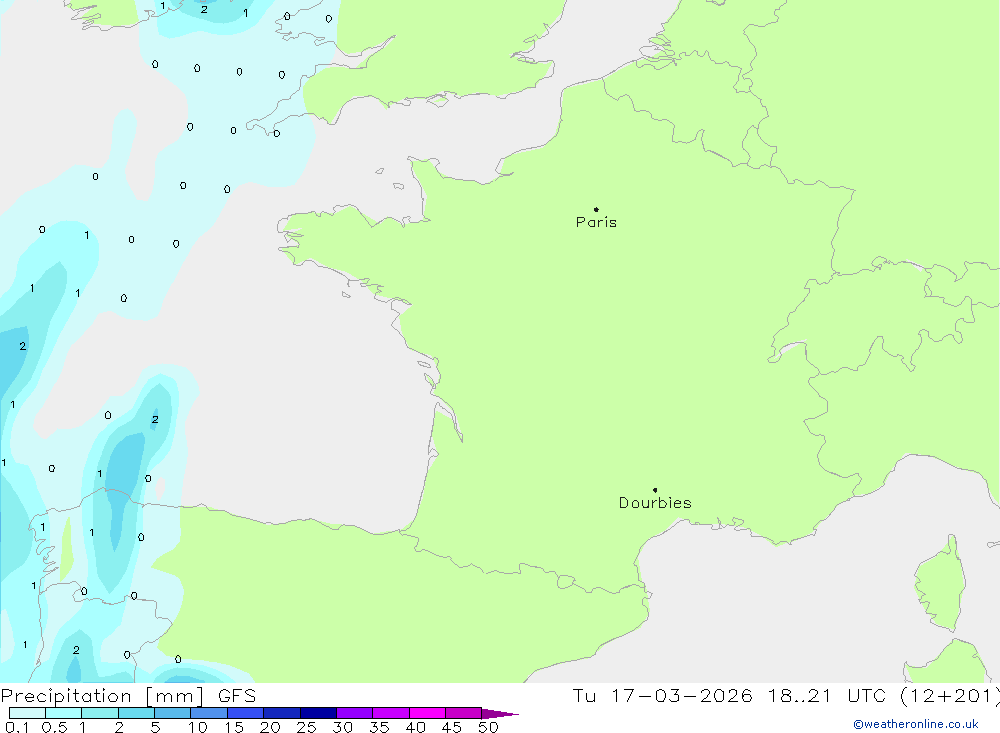Pick the 25–30 mm legend color box
The height and width of the screenshot is (733, 1000).
tap(318, 713)
